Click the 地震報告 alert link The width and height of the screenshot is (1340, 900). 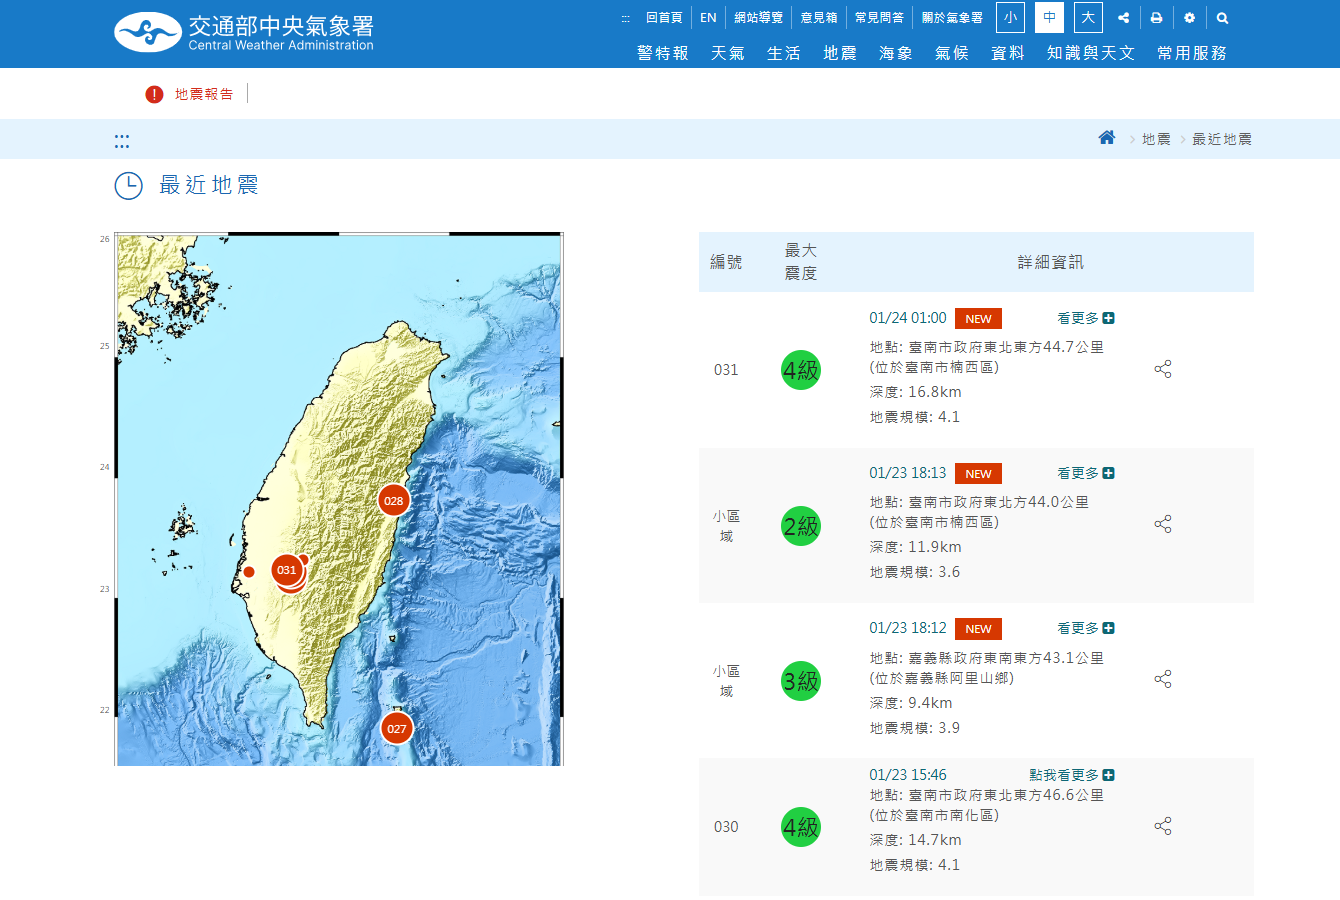point(204,94)
